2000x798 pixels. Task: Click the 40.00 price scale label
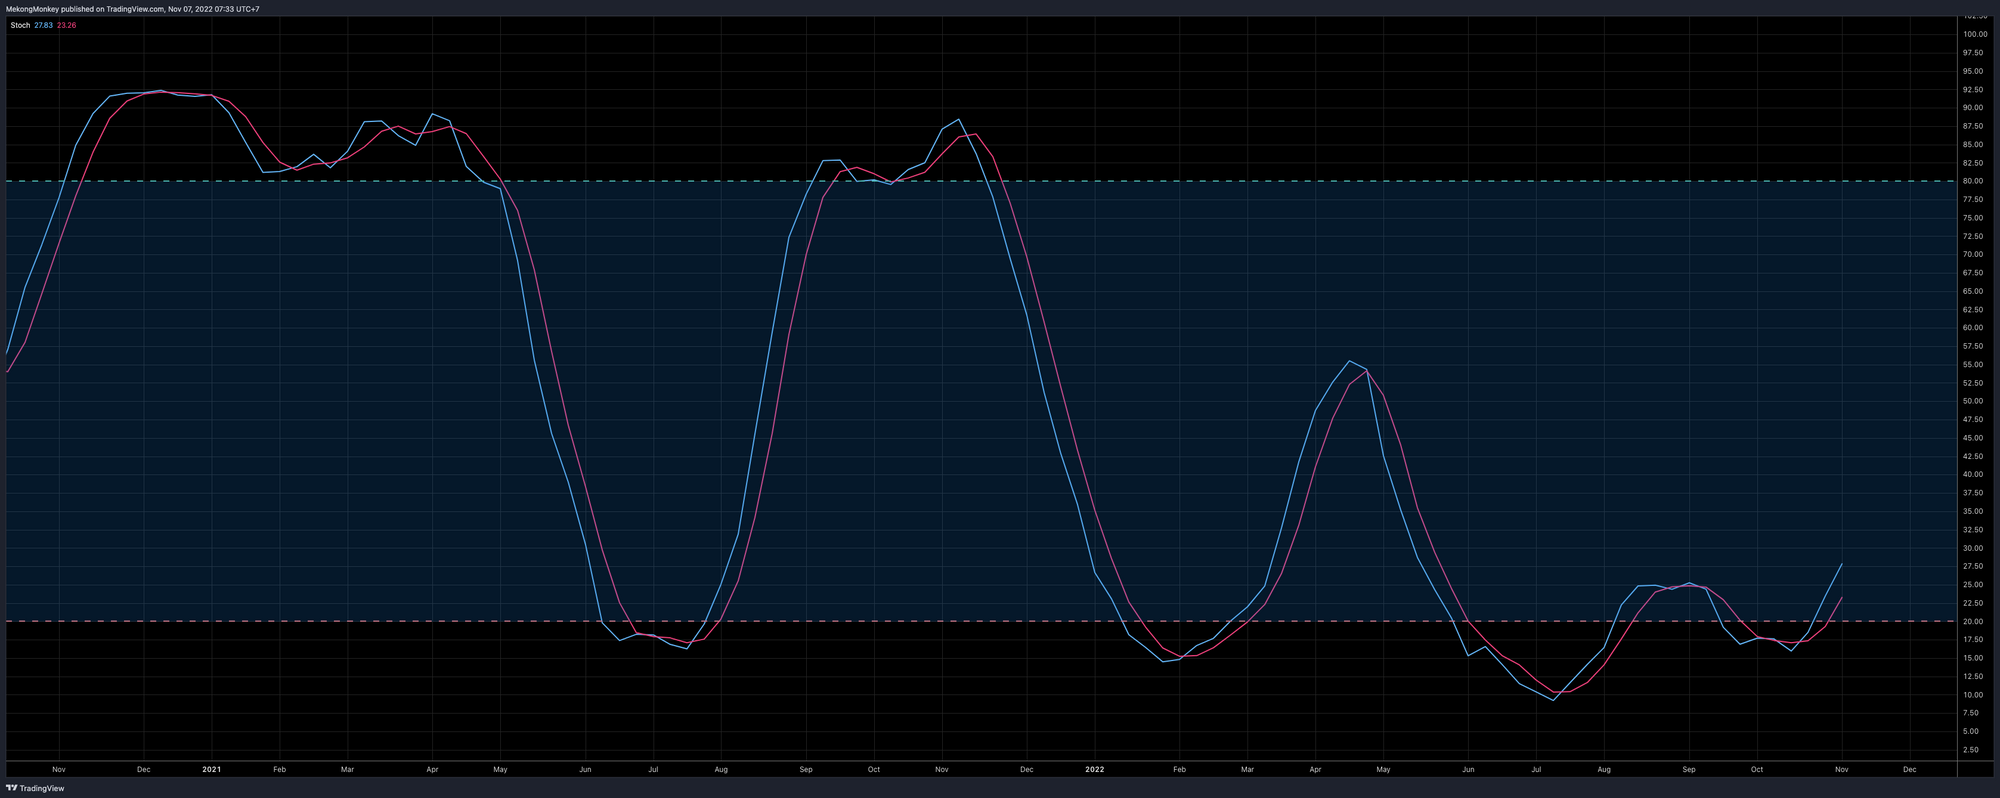[x=1972, y=474]
